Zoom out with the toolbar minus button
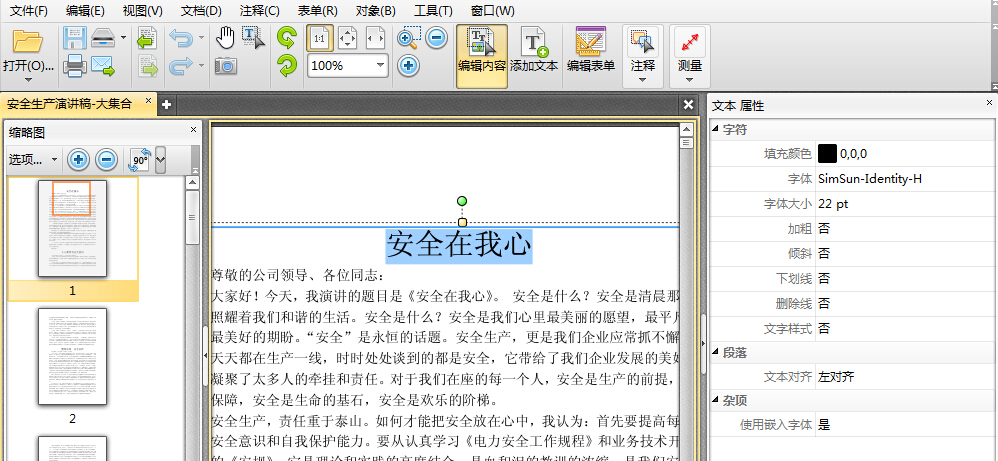This screenshot has height=461, width=998. [436, 38]
